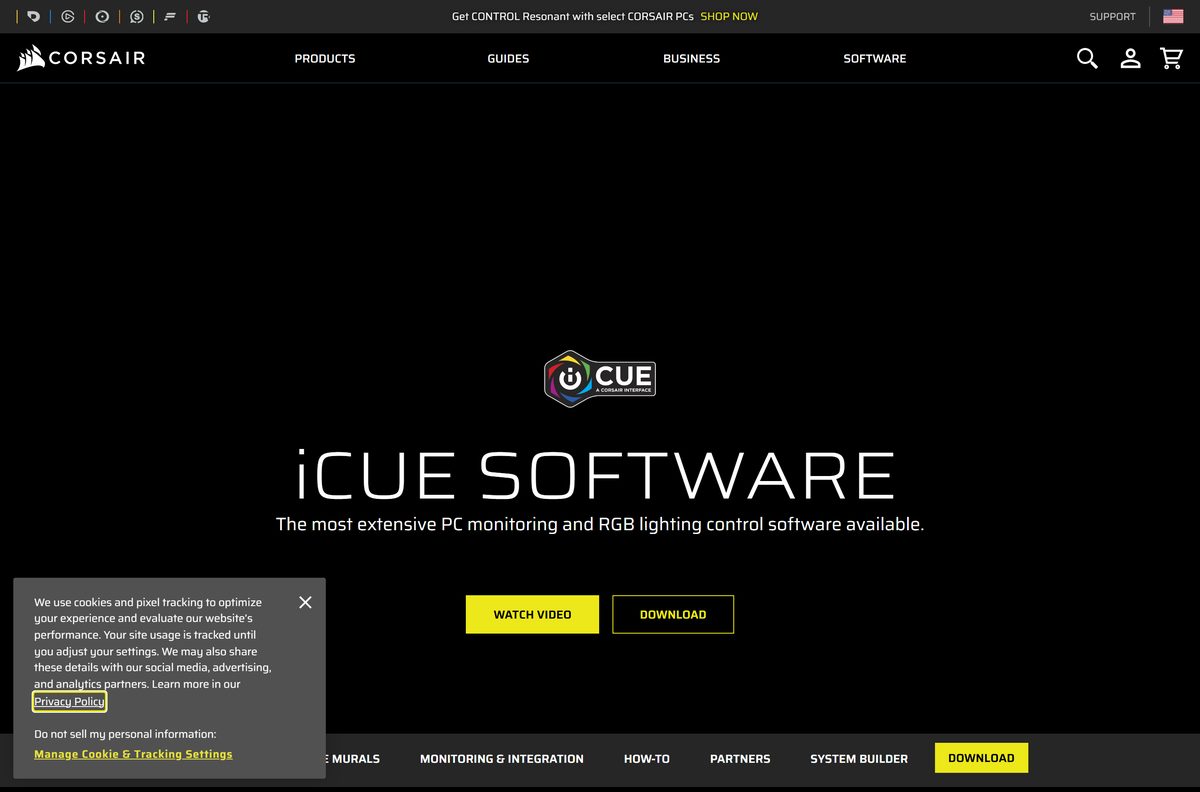
Task: Go to MONITORING & INTEGRATION section
Action: coord(502,759)
